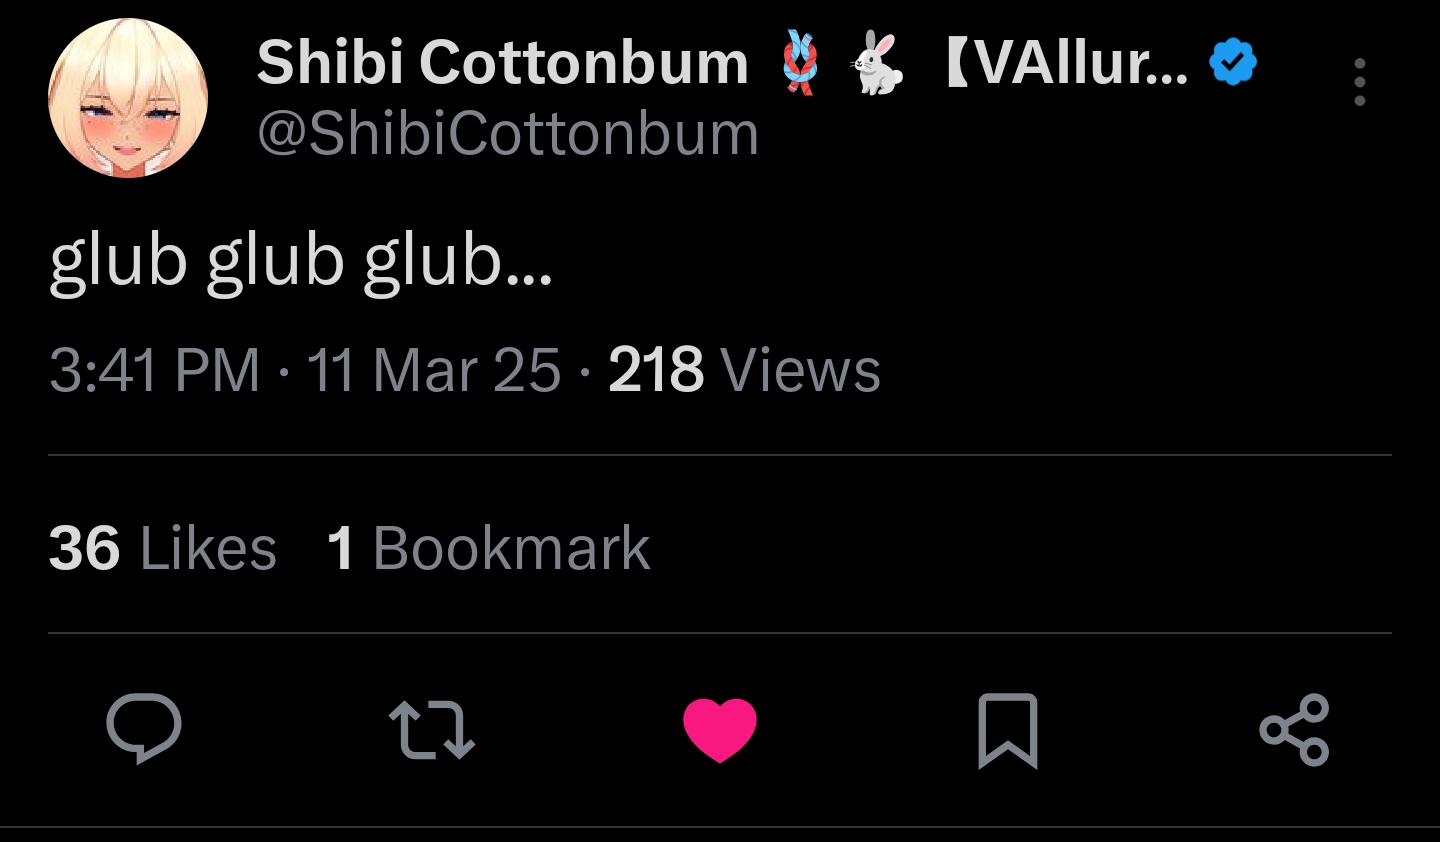View Shibi Cottonbum's profile avatar
Viewport: 1440px width, 842px height.
[128, 98]
